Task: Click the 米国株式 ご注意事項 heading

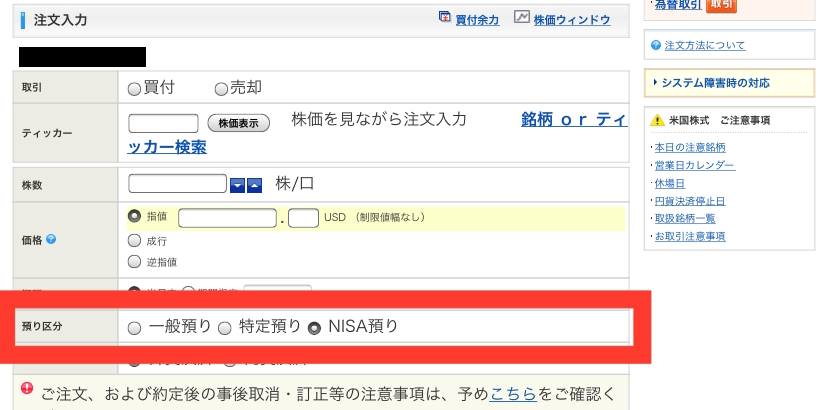Action: [x=720, y=121]
